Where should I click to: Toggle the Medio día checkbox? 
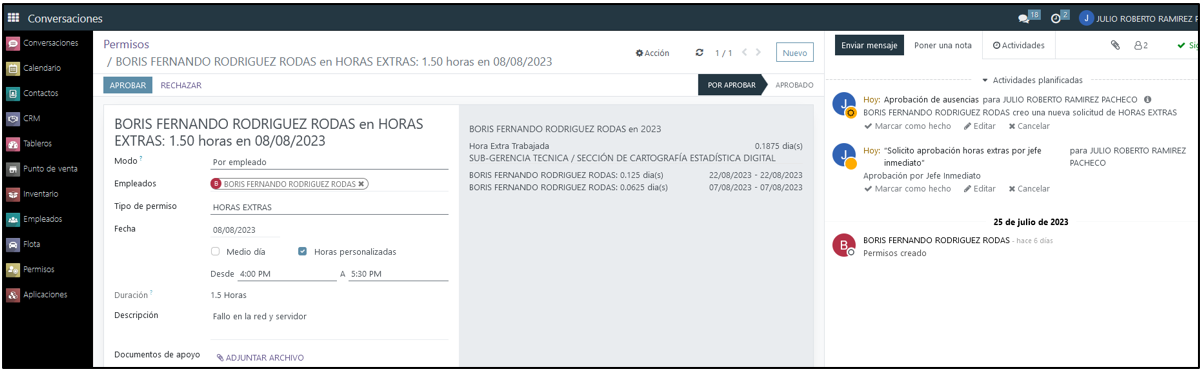point(215,252)
